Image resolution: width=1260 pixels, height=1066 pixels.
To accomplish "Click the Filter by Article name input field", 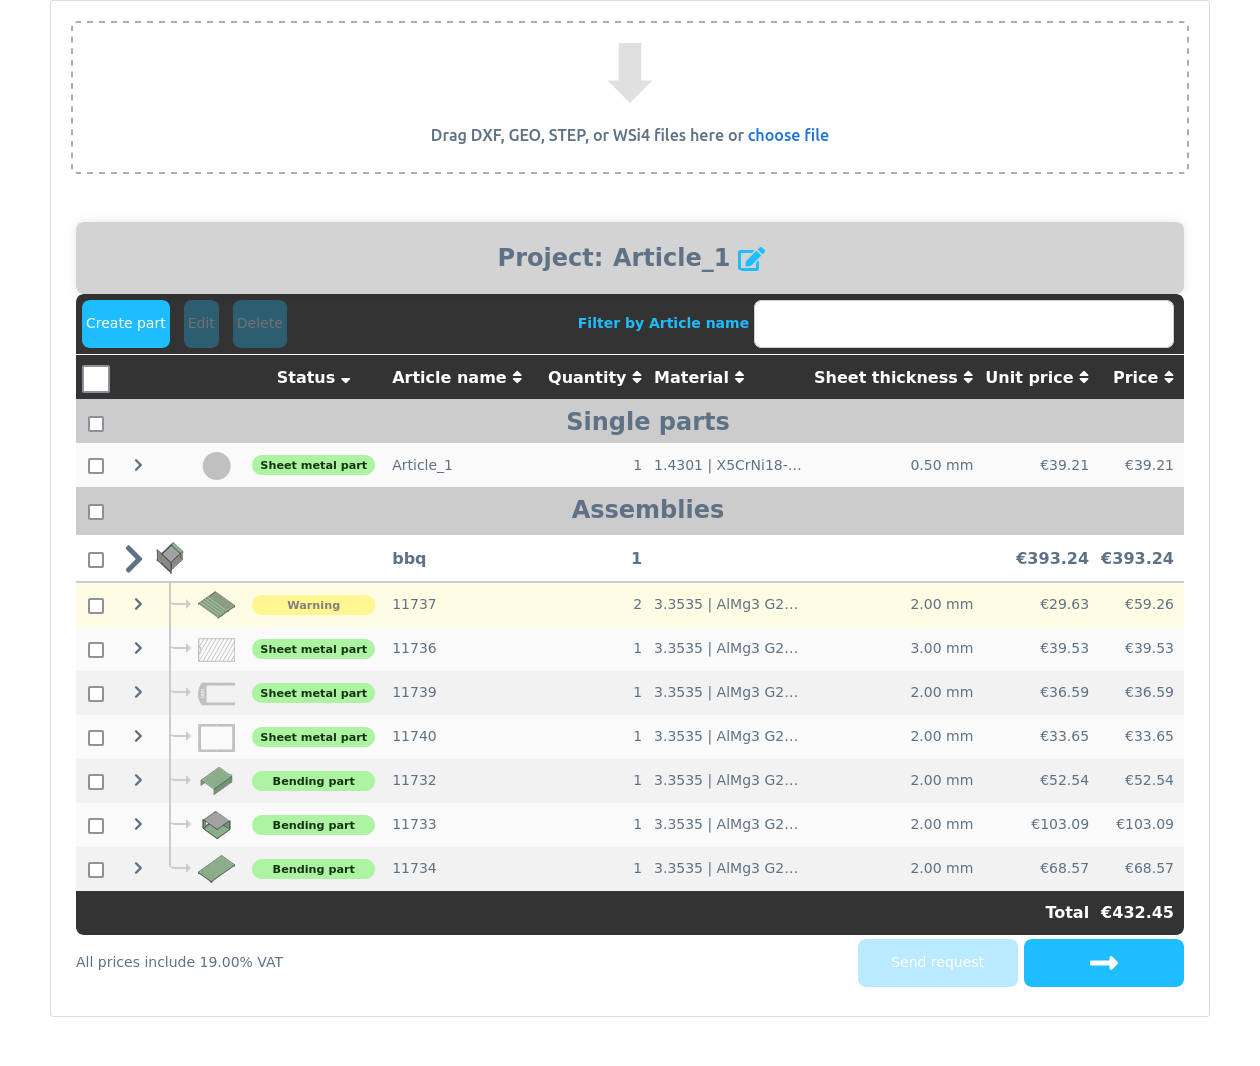I will (964, 324).
